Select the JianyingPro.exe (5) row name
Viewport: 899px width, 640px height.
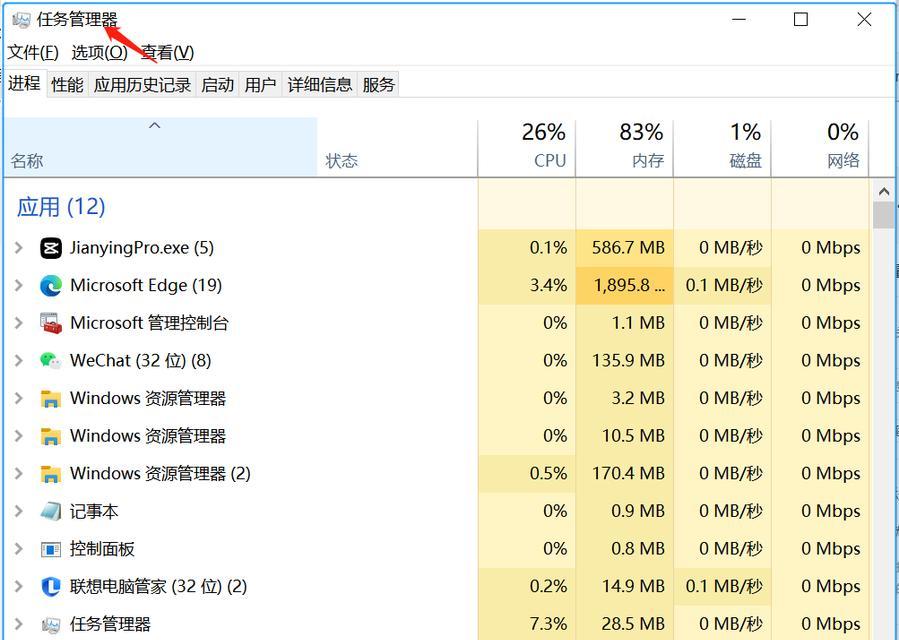(x=142, y=248)
